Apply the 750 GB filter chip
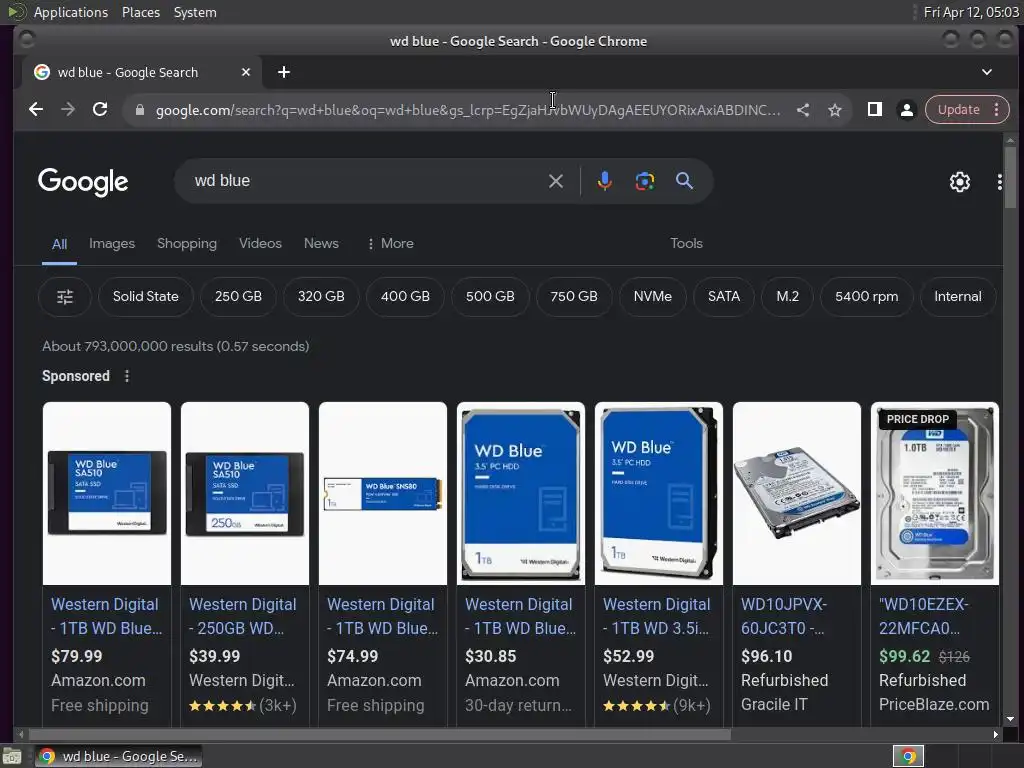 pos(573,296)
